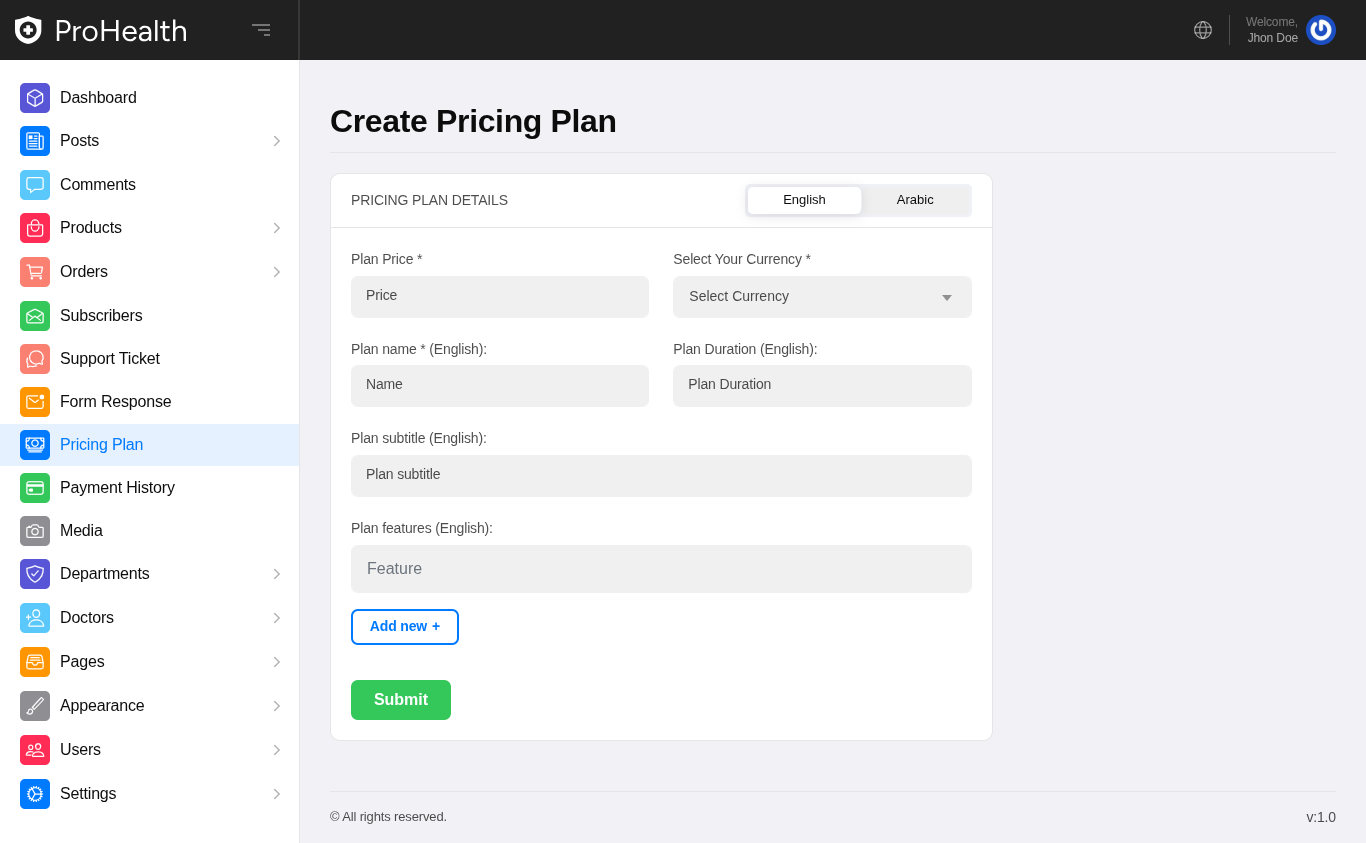Click the Payment History card icon
1366x843 pixels.
click(x=35, y=488)
